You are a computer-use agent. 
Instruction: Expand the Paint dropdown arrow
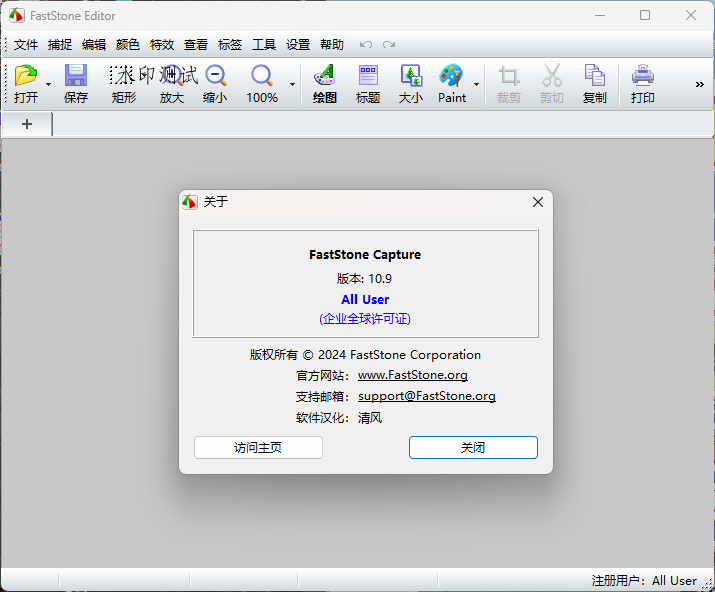point(477,84)
